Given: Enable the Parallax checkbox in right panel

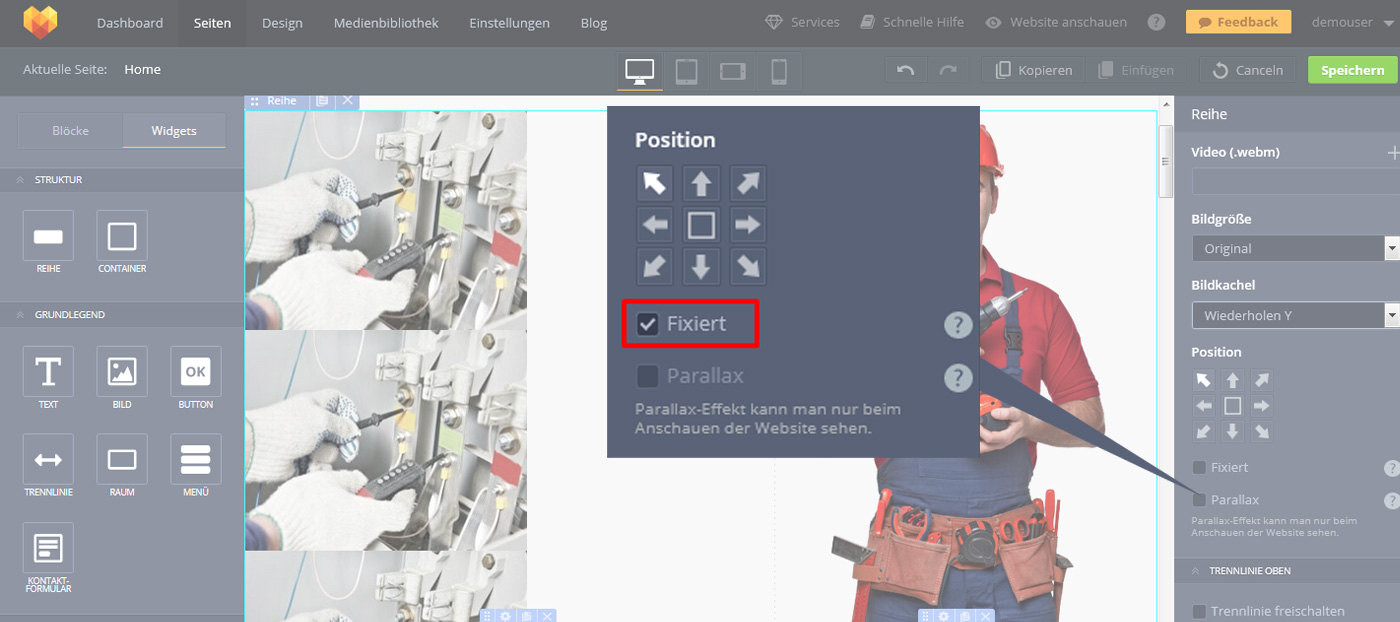Looking at the screenshot, I should pos(1199,499).
